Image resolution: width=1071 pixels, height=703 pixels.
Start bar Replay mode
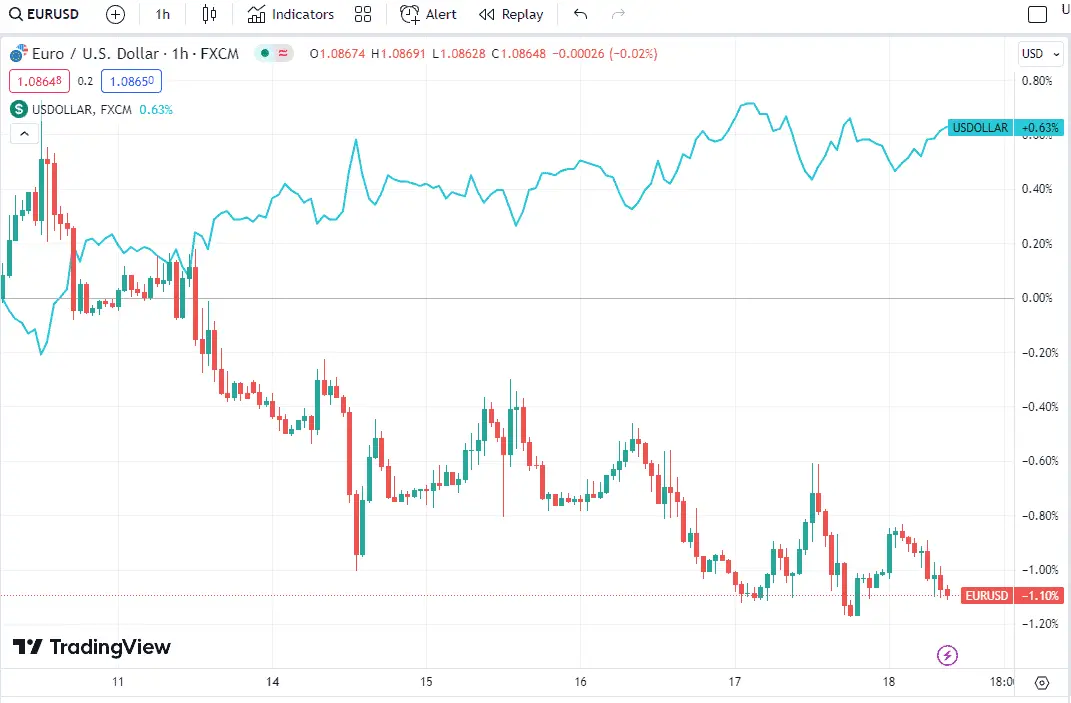tap(511, 14)
